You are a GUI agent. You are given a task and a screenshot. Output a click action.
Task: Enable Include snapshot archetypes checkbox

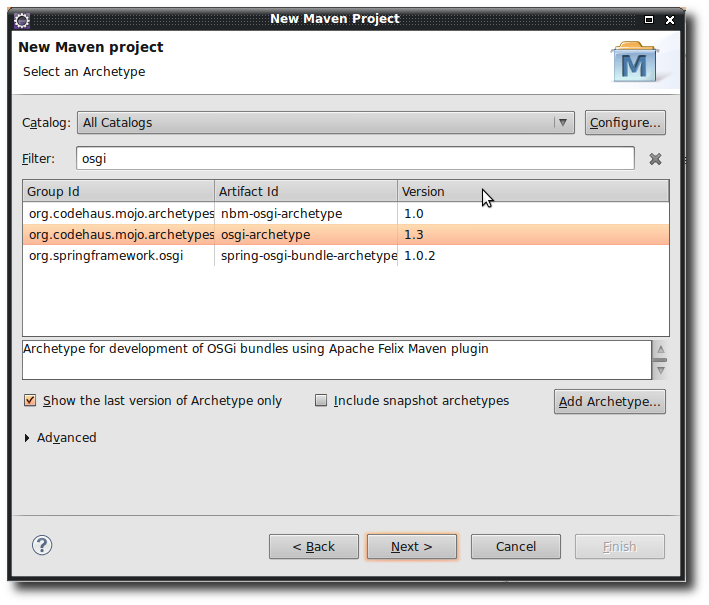(321, 401)
